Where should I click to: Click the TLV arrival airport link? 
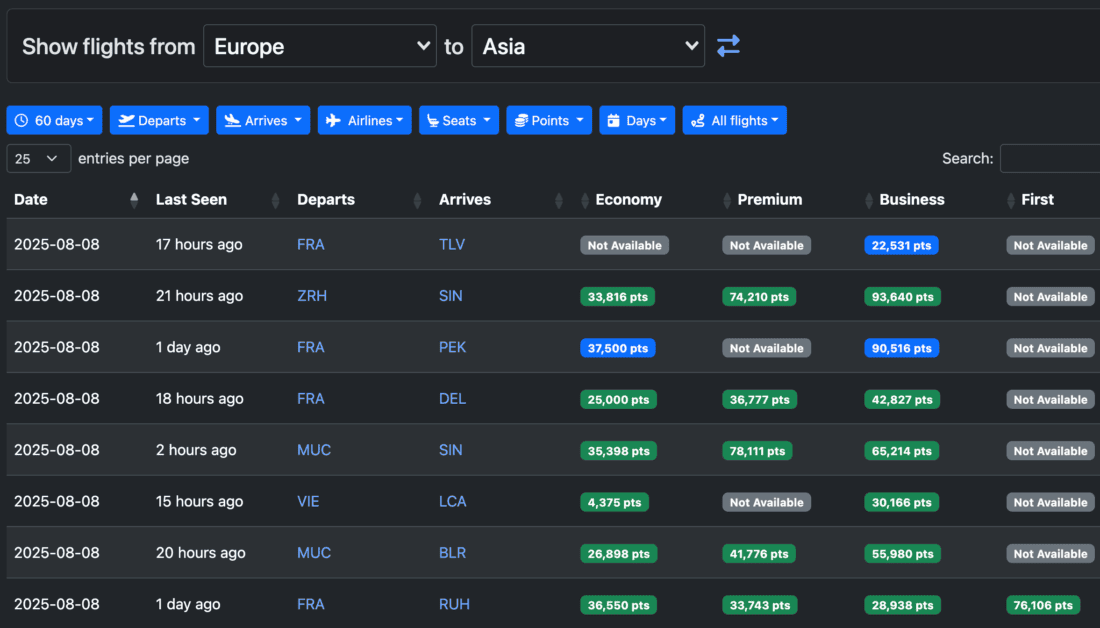pyautogui.click(x=452, y=244)
